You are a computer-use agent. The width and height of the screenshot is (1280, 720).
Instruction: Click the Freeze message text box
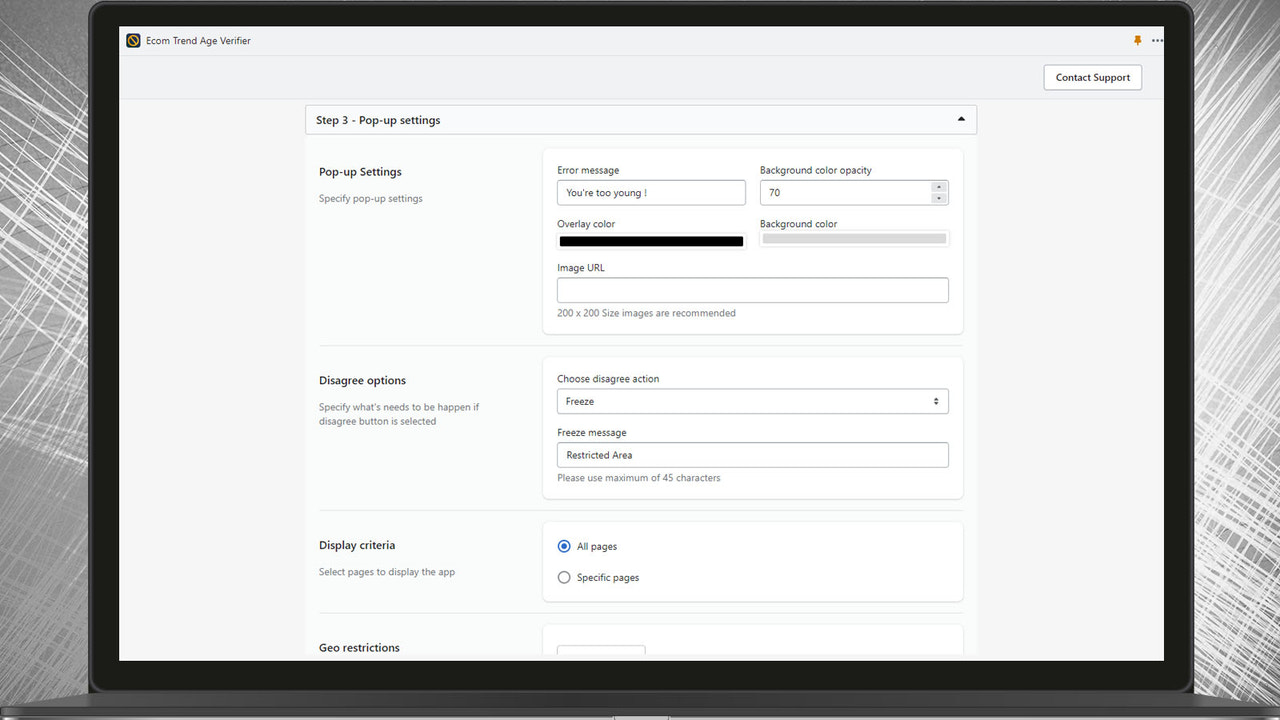[x=752, y=455]
